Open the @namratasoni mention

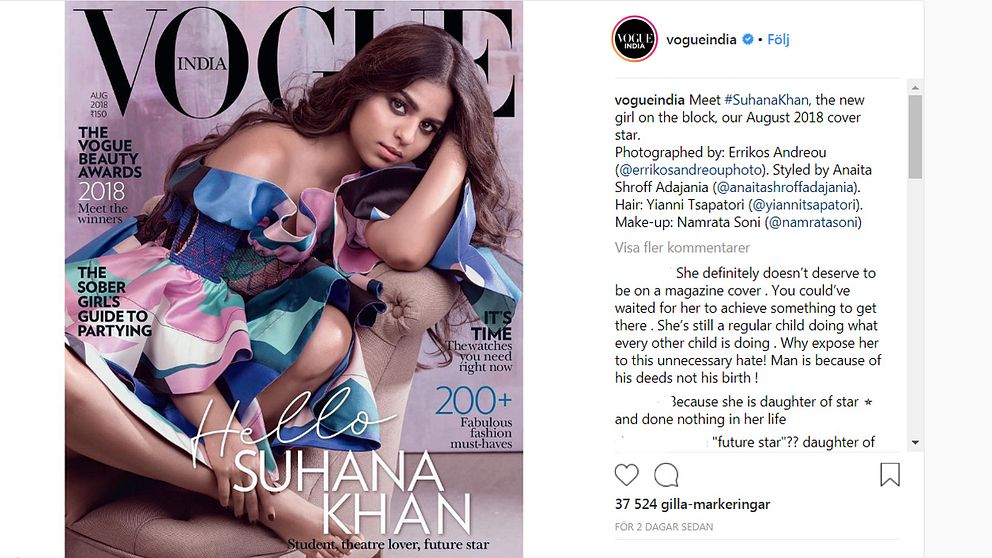click(x=813, y=222)
